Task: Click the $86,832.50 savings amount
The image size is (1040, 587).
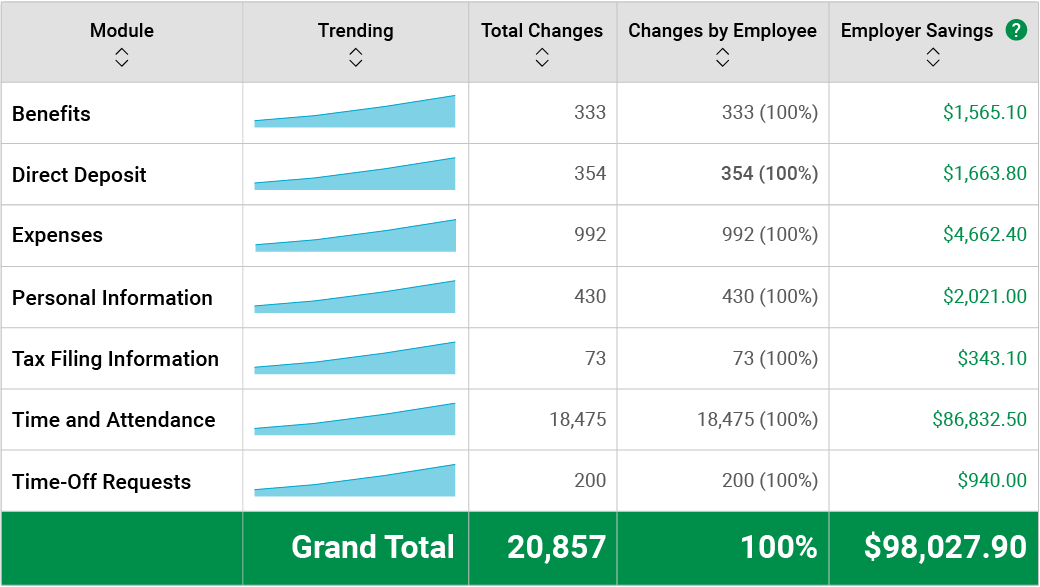Action: coord(979,420)
